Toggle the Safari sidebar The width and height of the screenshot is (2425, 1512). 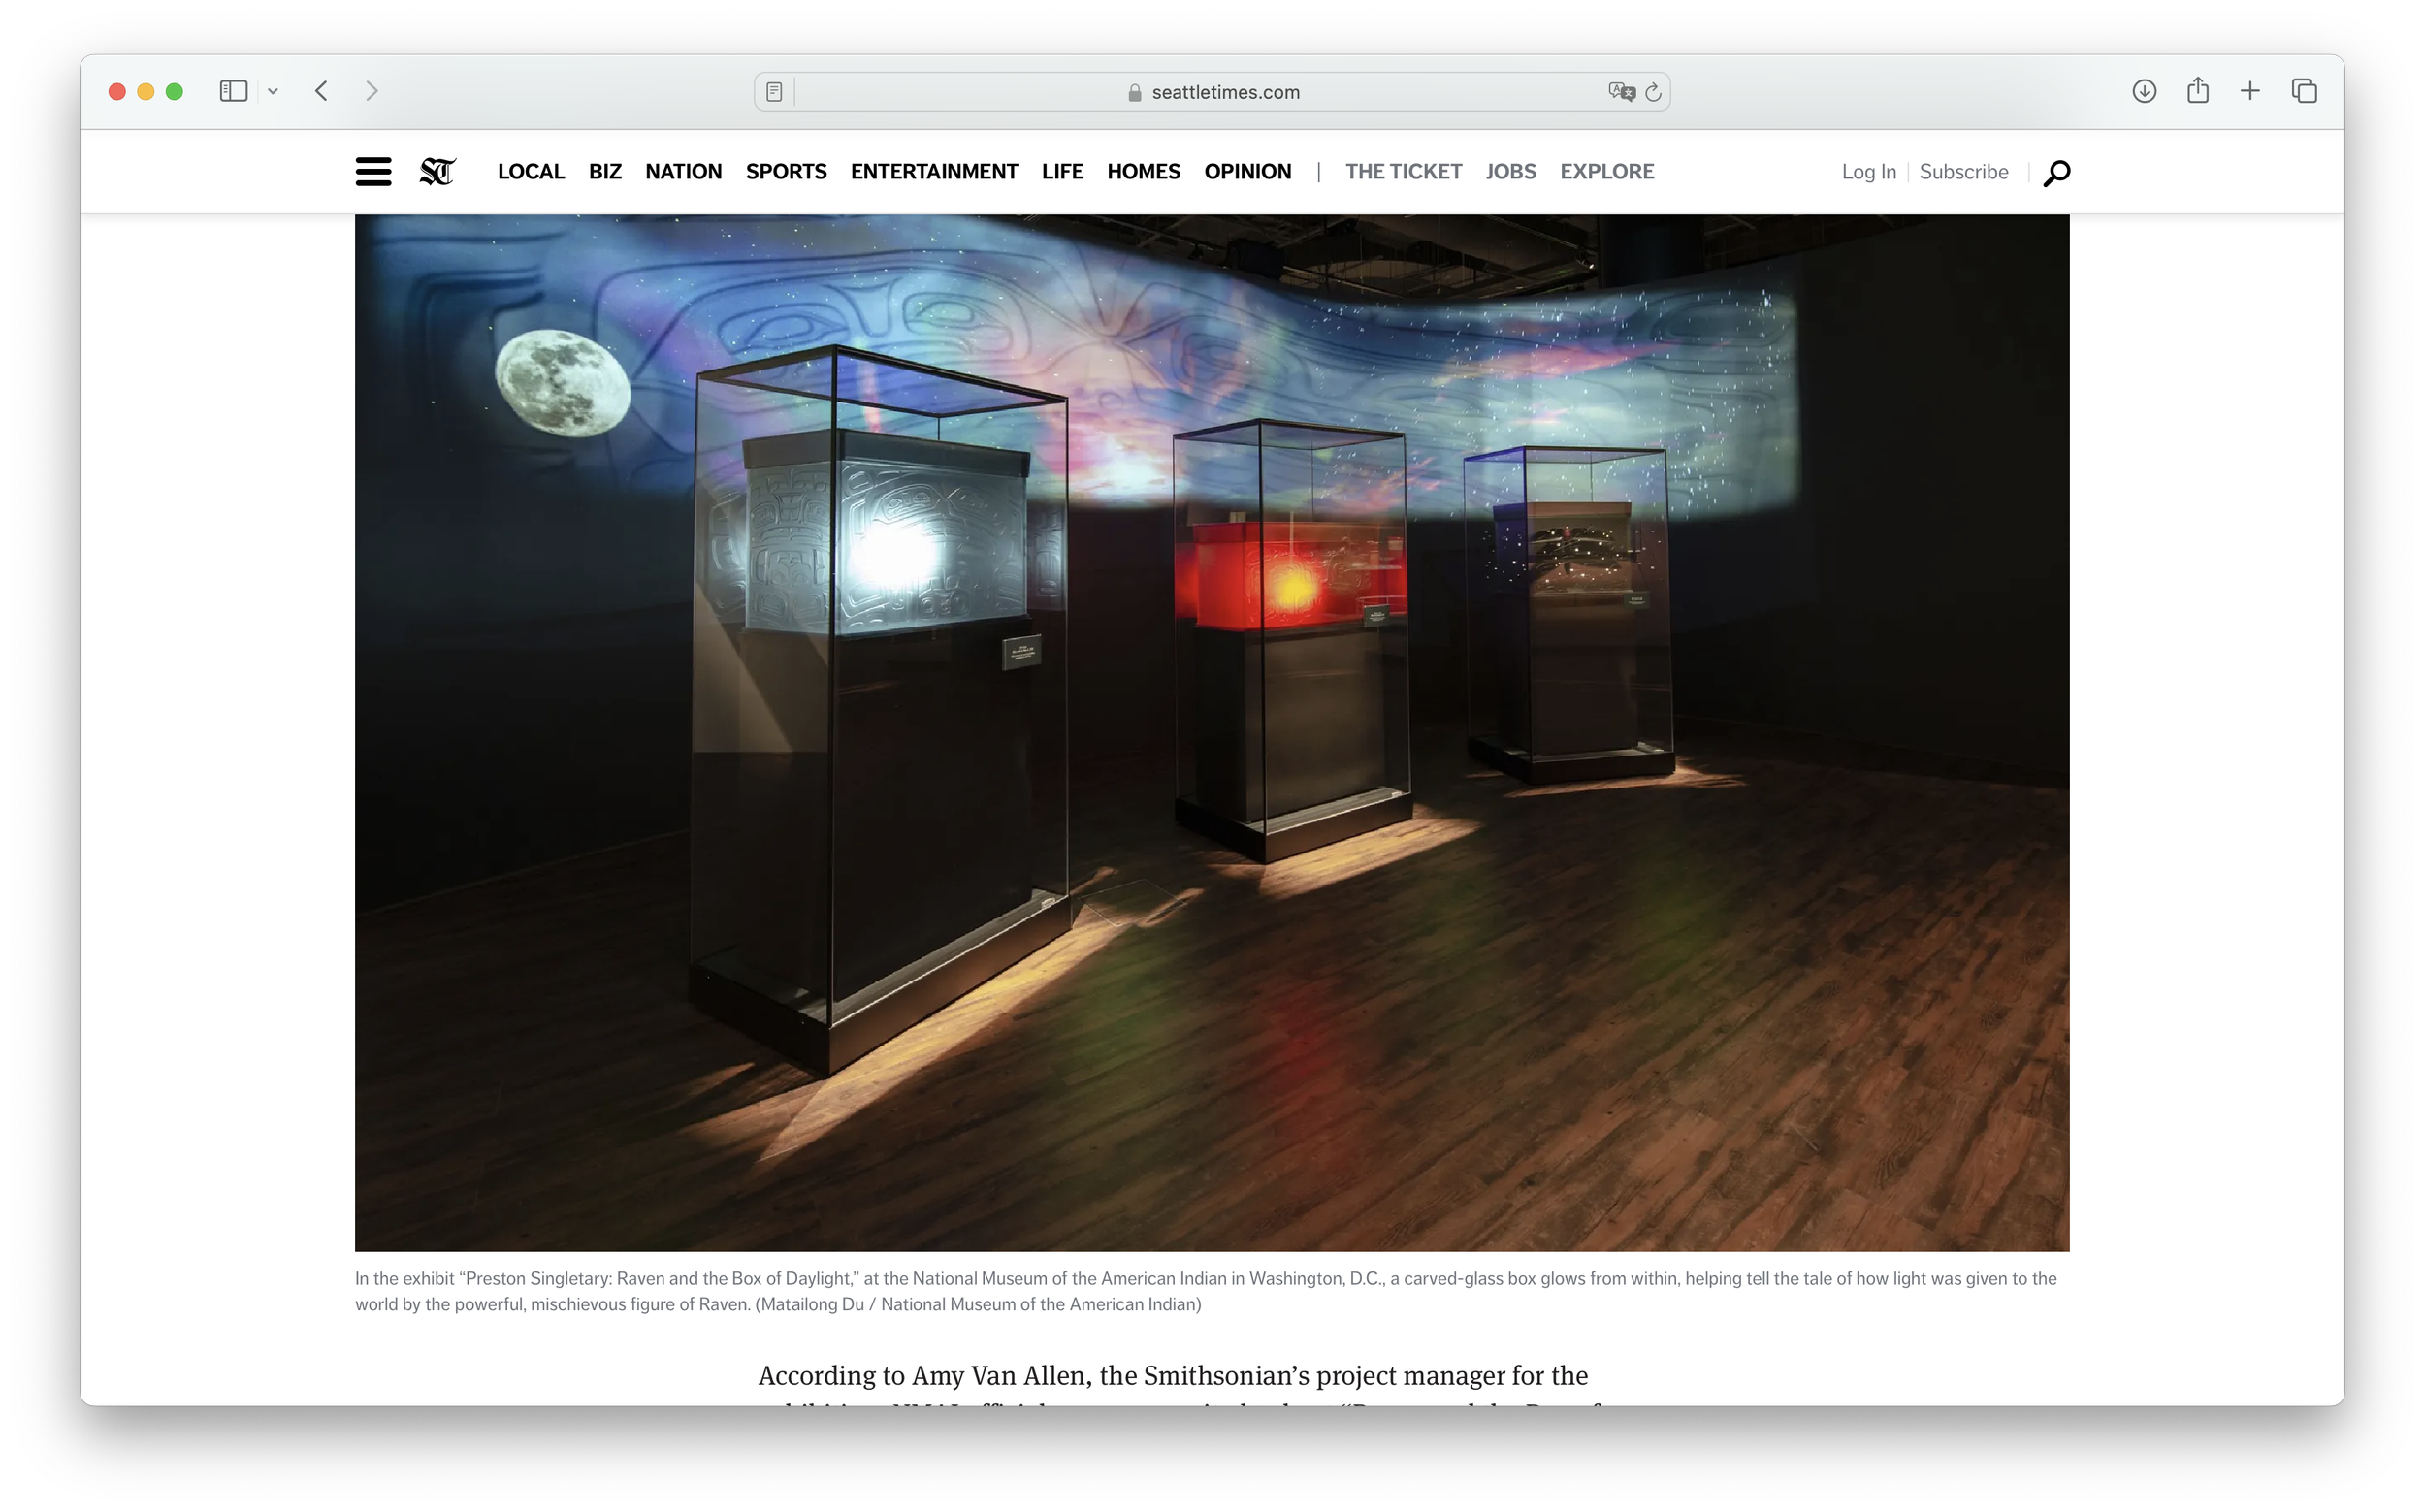pos(233,91)
